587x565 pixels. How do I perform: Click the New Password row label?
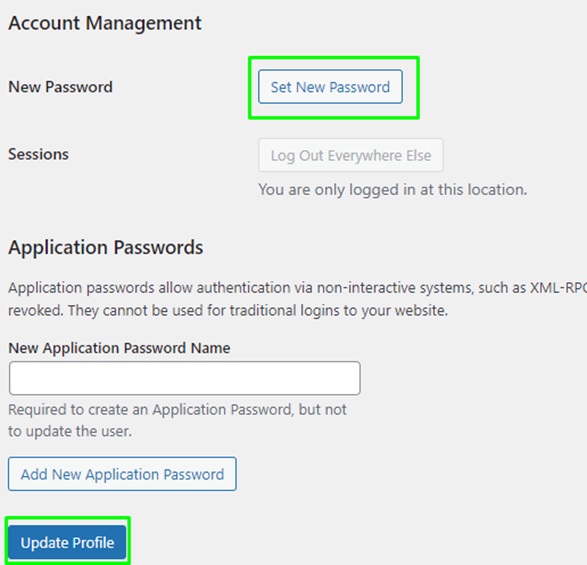tap(61, 87)
